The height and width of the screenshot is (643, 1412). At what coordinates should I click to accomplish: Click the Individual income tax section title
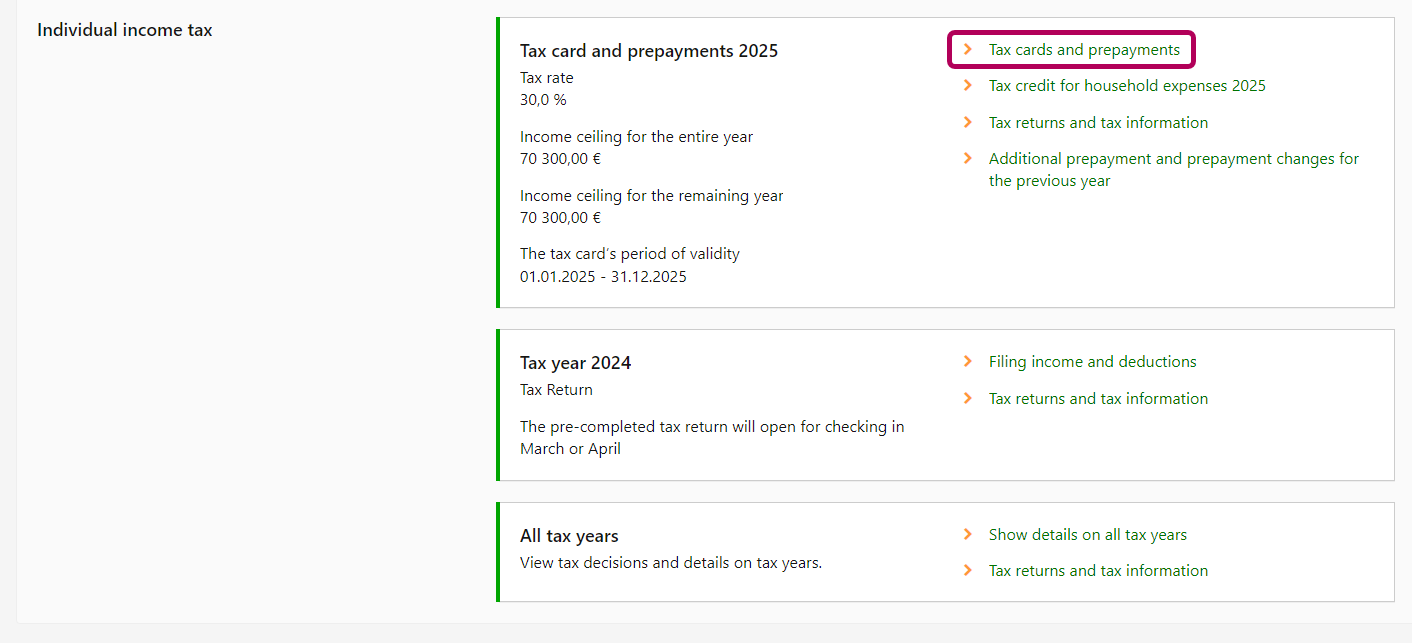pyautogui.click(x=124, y=30)
